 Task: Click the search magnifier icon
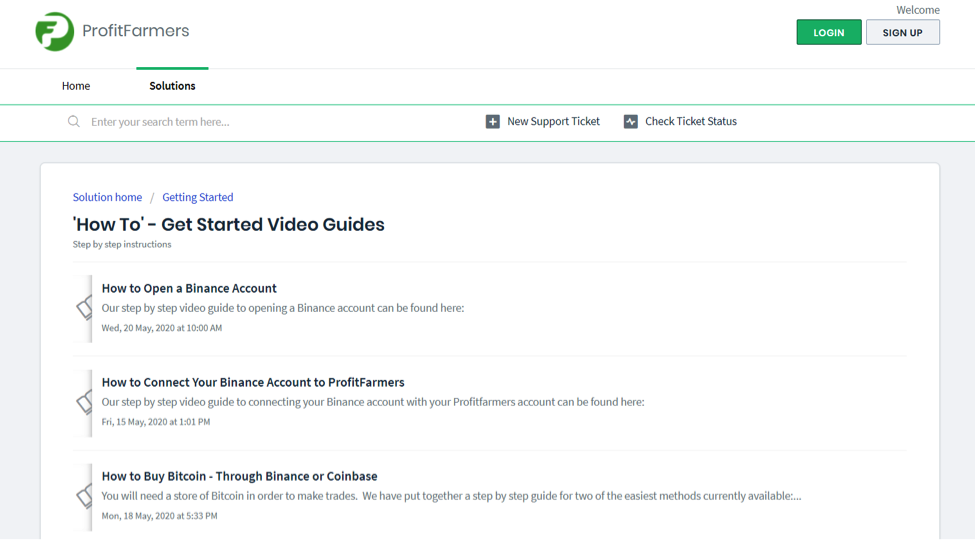(74, 122)
